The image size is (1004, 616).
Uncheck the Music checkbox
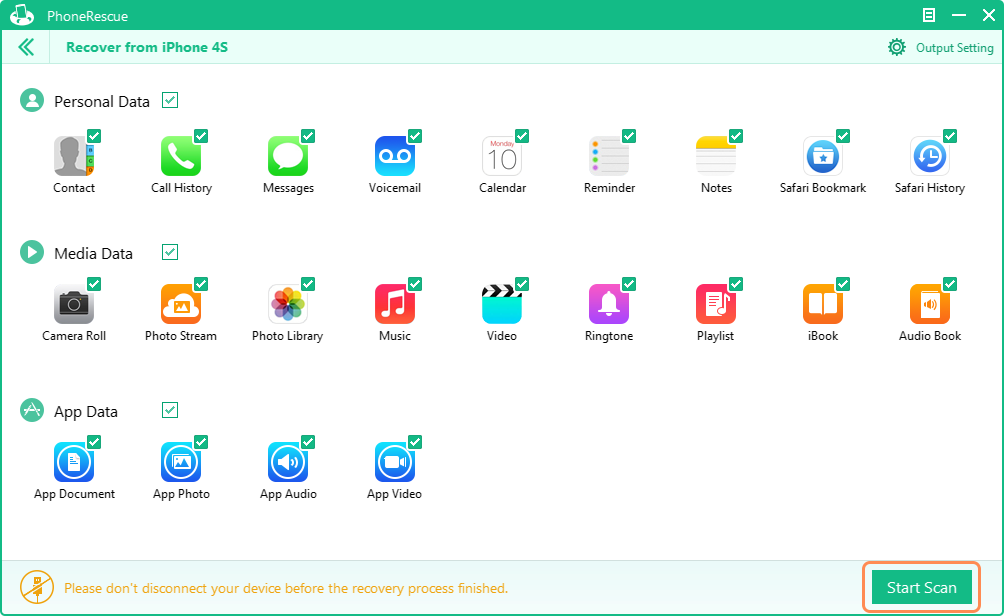coord(415,284)
